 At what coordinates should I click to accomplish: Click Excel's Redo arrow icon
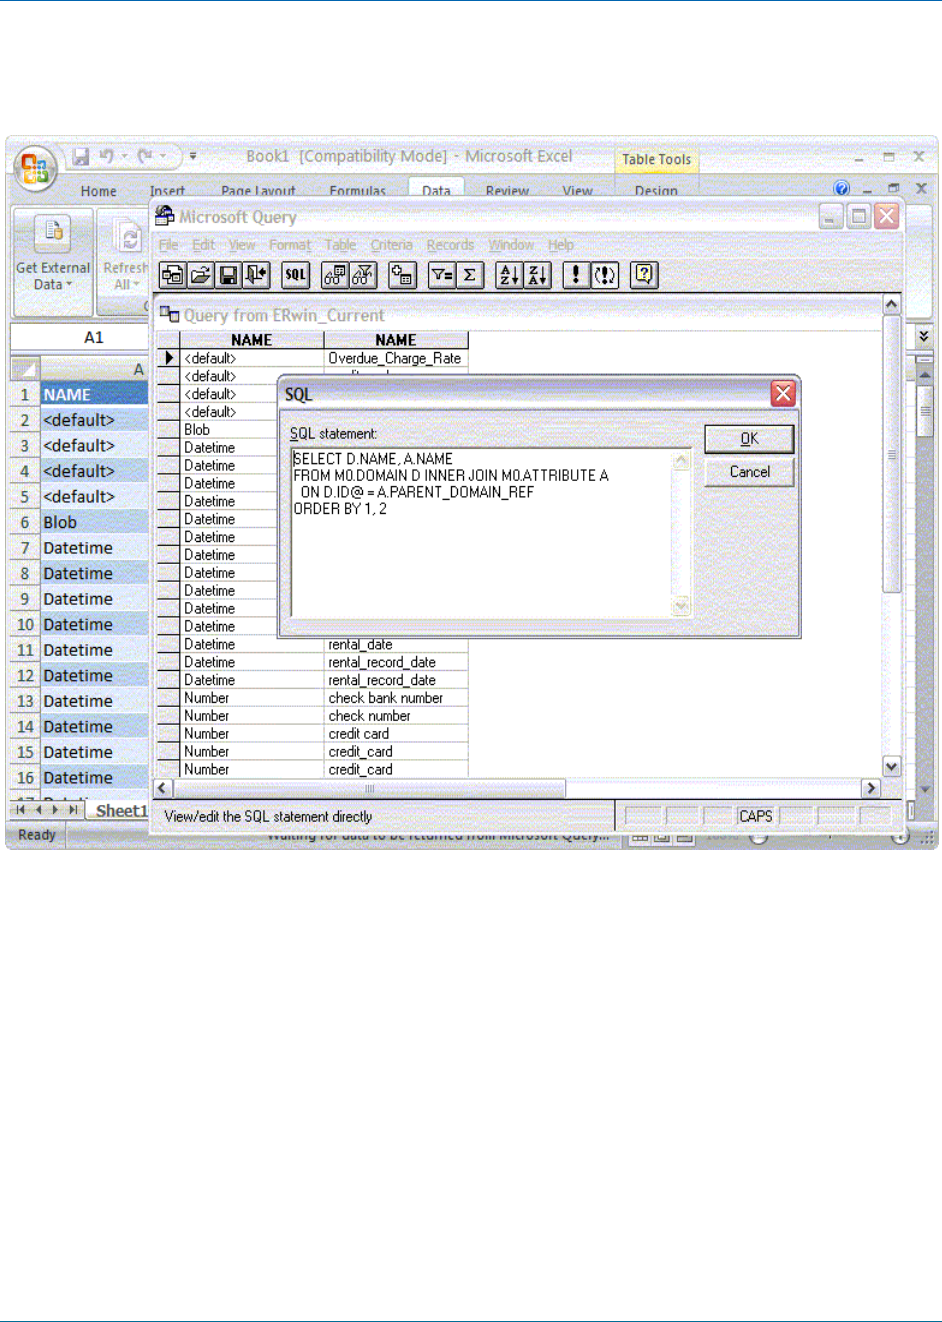pos(145,156)
